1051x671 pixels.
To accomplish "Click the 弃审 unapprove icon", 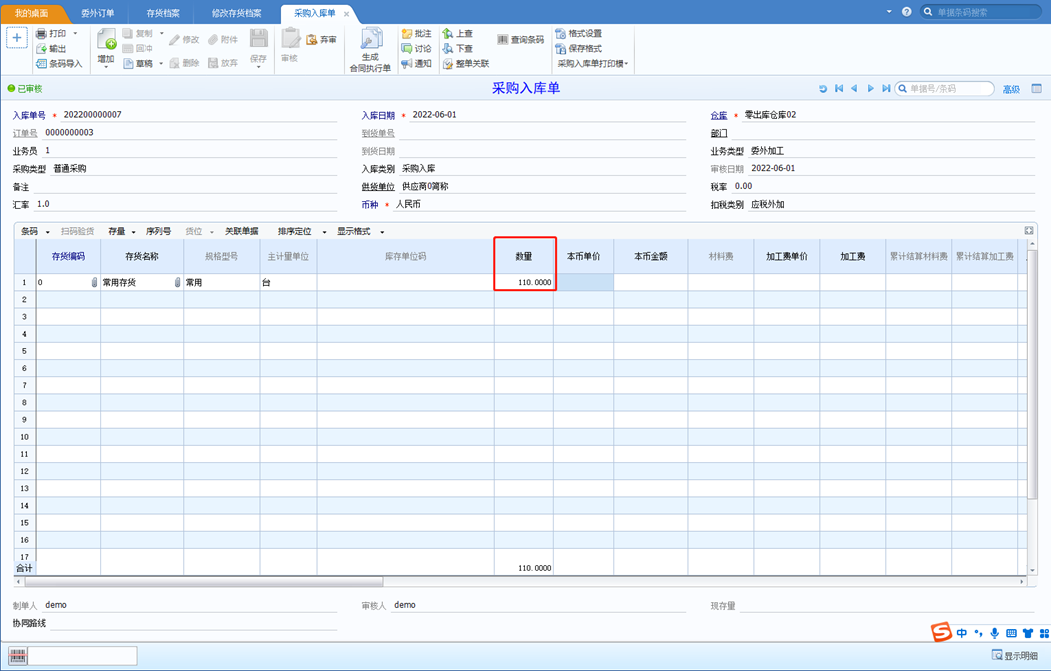I will pyautogui.click(x=312, y=40).
